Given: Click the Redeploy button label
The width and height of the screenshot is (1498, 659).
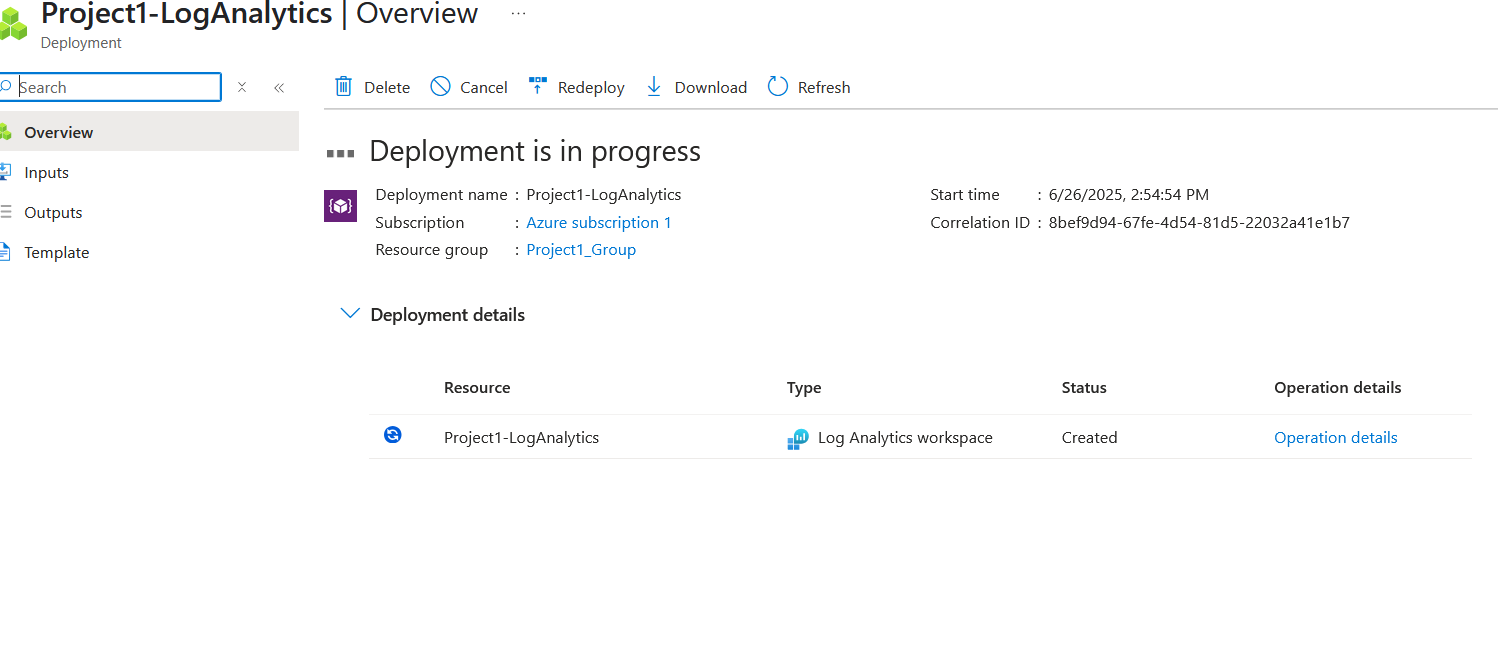Looking at the screenshot, I should (x=591, y=87).
